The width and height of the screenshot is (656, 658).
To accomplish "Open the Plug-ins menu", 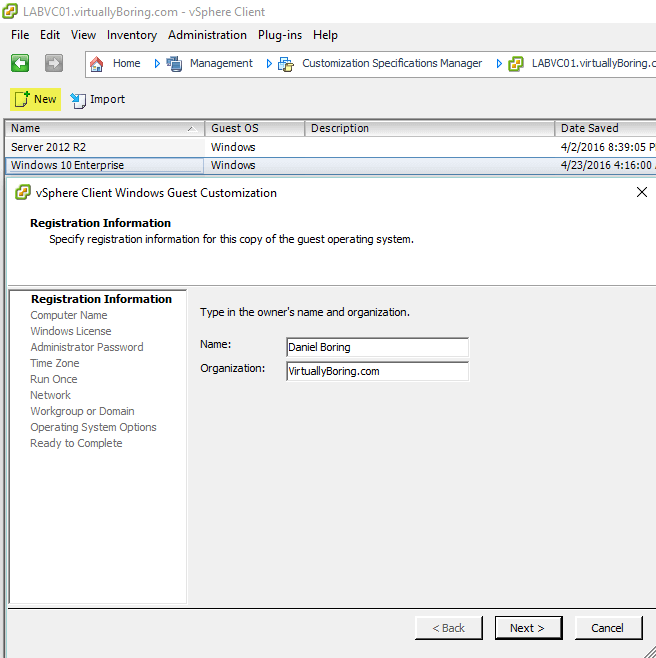I will point(280,35).
